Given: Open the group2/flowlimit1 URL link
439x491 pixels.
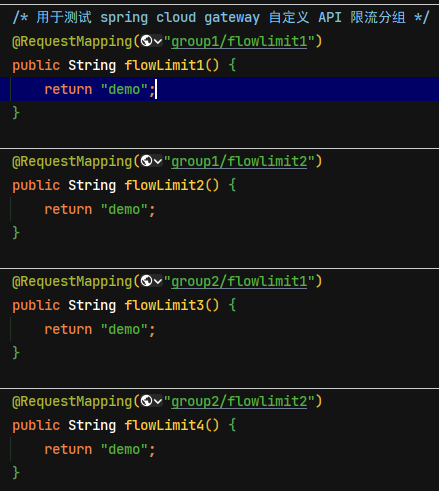Looking at the screenshot, I should click(x=239, y=282).
